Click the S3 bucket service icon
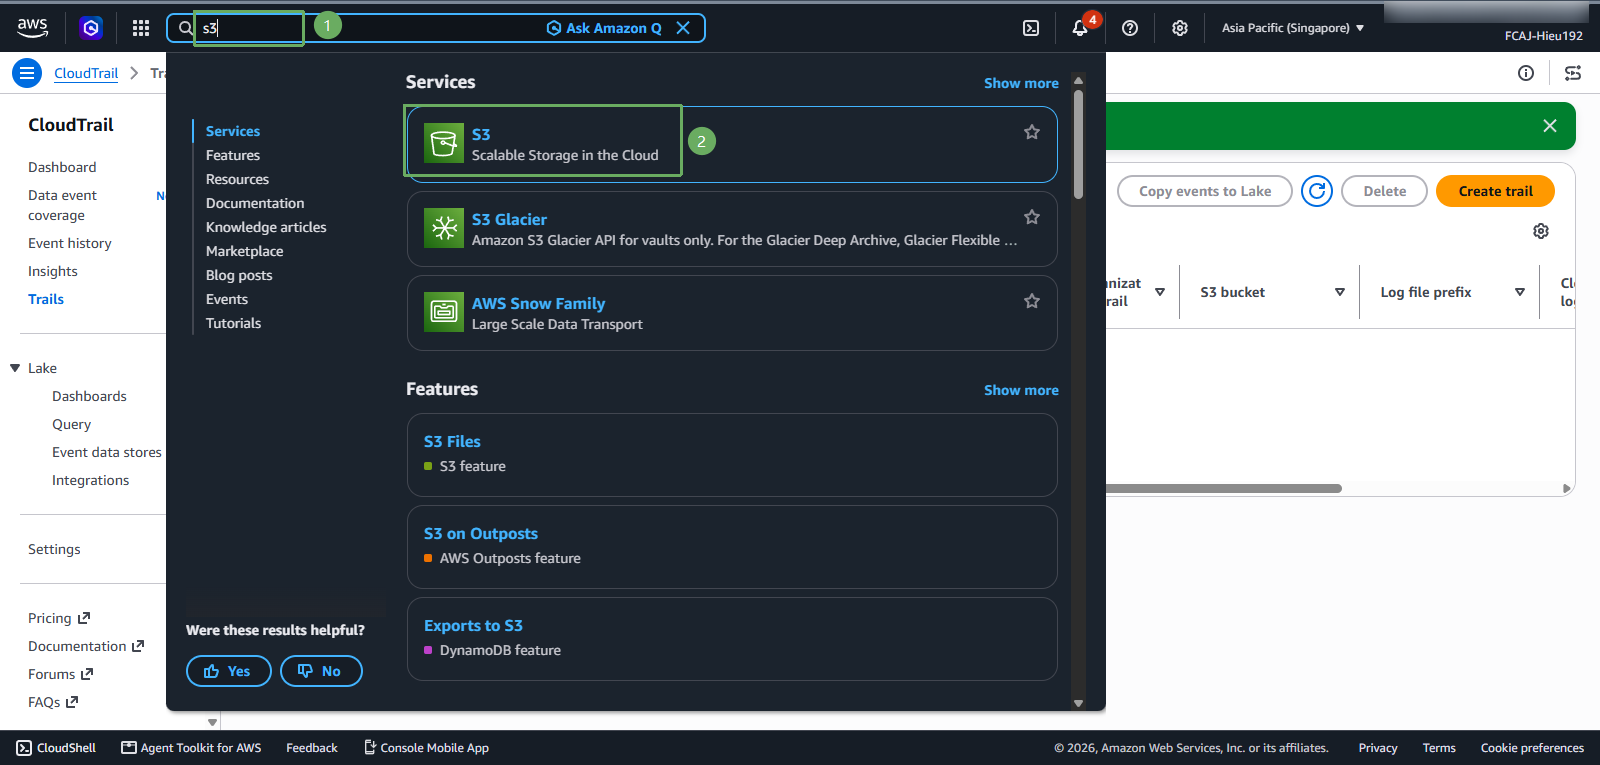 click(x=444, y=144)
